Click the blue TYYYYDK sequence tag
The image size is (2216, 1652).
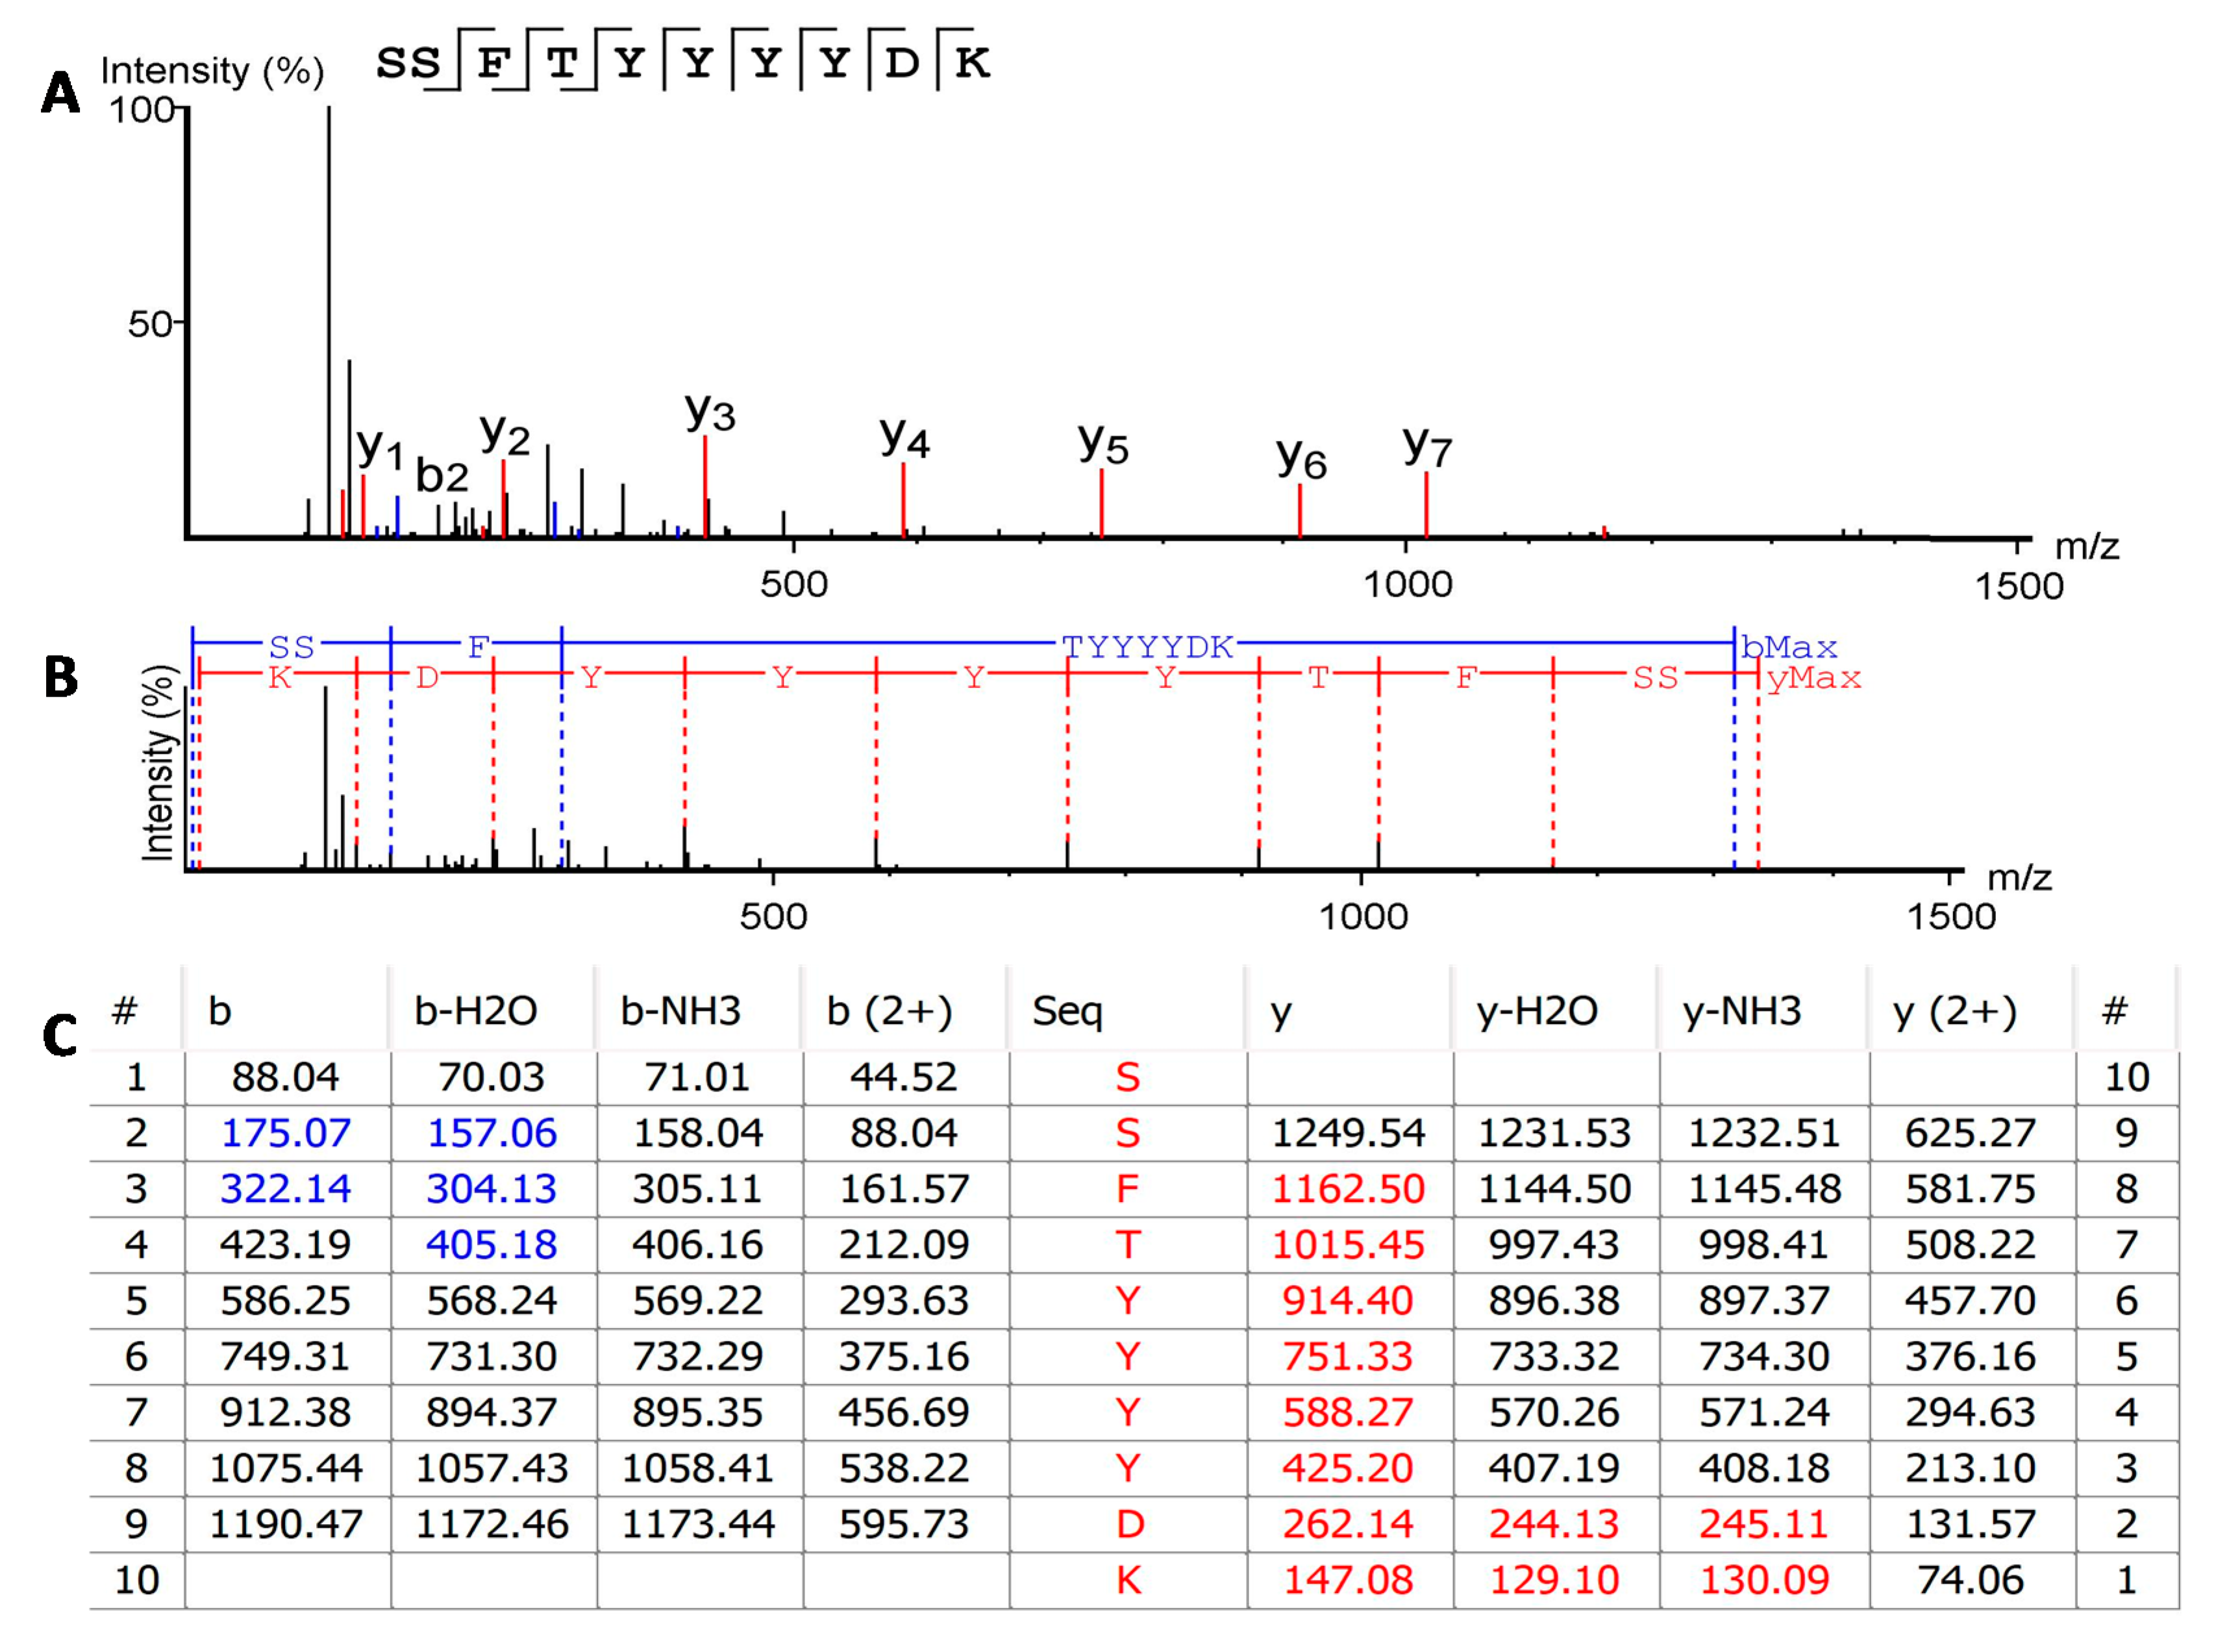coord(1147,648)
